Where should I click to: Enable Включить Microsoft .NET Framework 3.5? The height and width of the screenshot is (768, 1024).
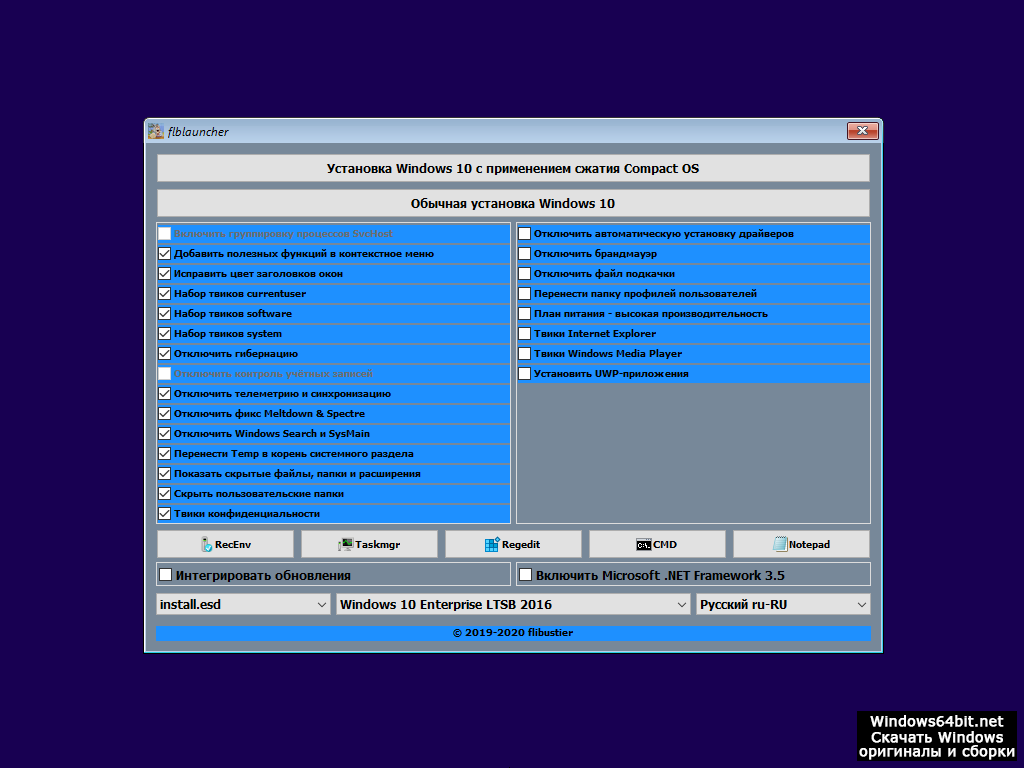(x=525, y=575)
